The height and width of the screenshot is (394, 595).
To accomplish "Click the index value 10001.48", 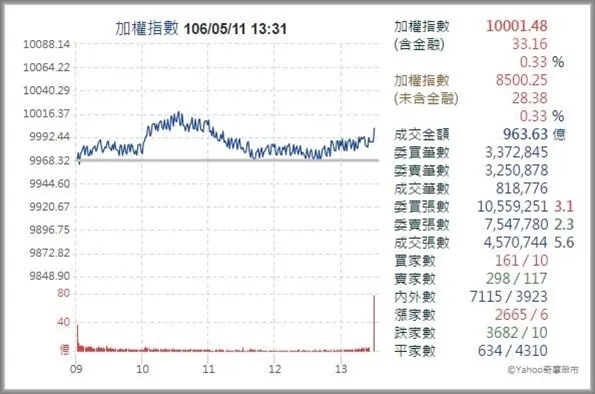I will (517, 26).
